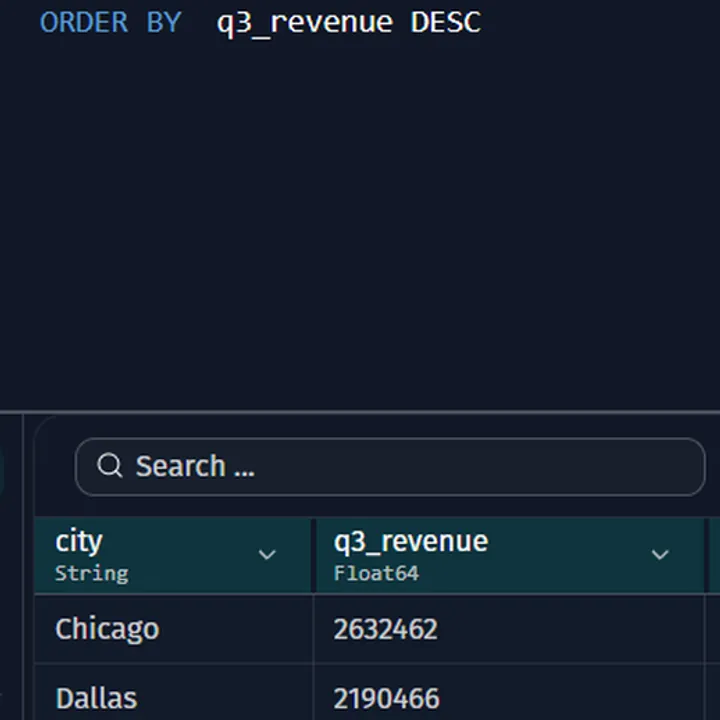Place cursor on q3_revenue in the query
Viewport: 720px width, 720px height.
coord(305,24)
